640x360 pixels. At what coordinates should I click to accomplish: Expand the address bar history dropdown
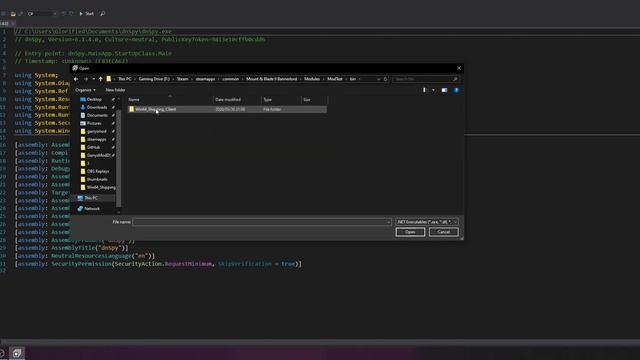tap(378, 79)
